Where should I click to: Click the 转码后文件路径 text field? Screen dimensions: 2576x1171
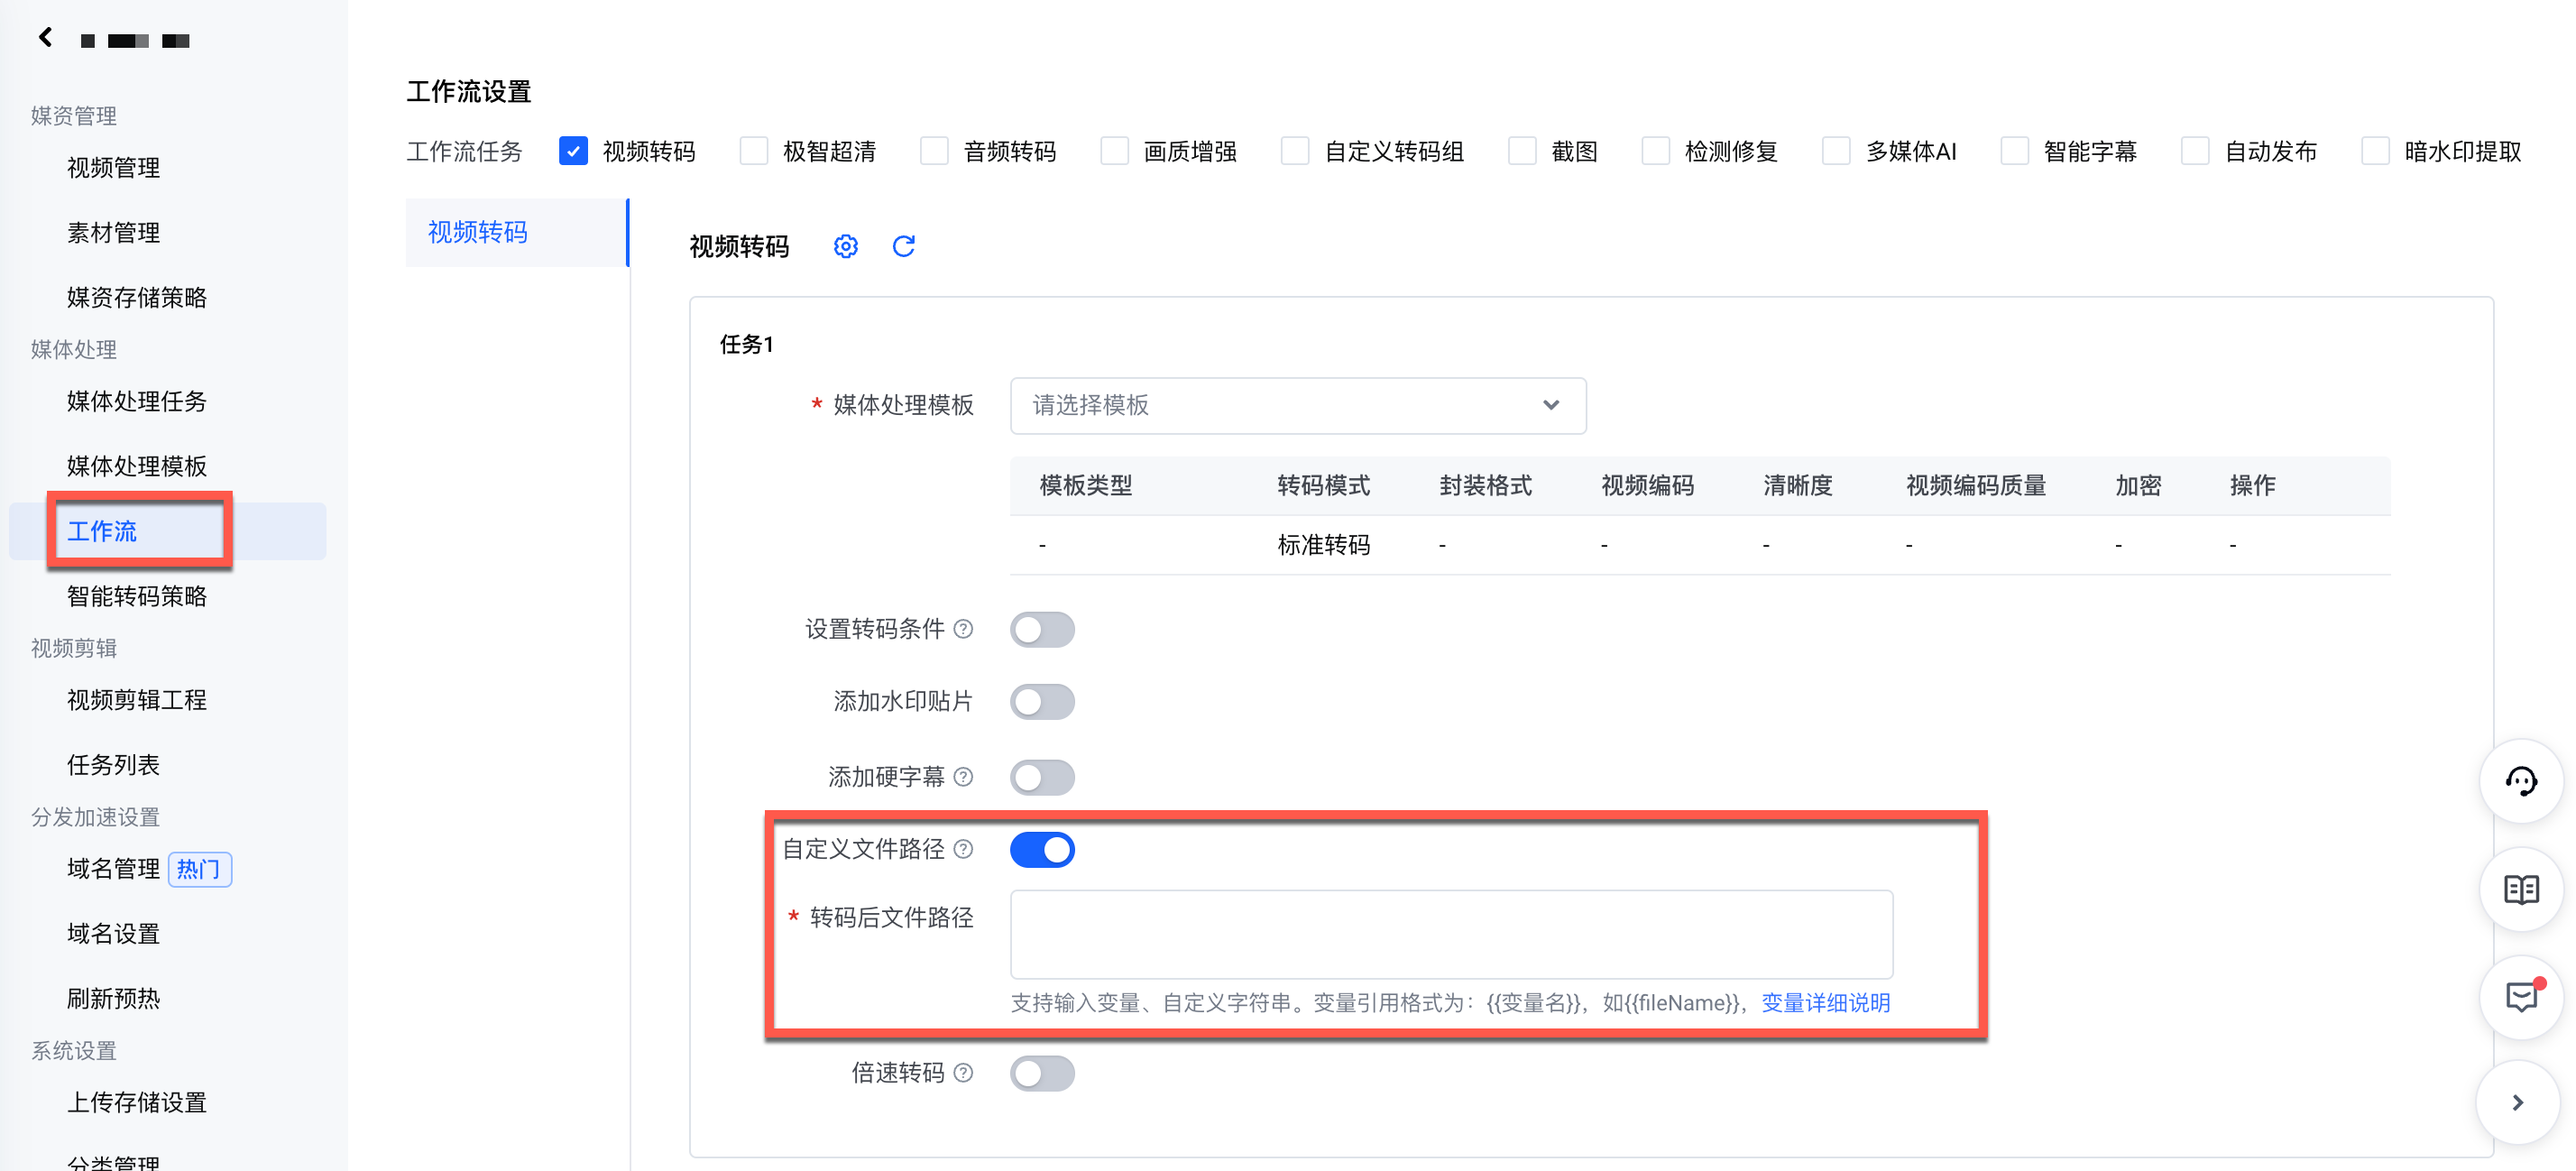coord(1451,934)
